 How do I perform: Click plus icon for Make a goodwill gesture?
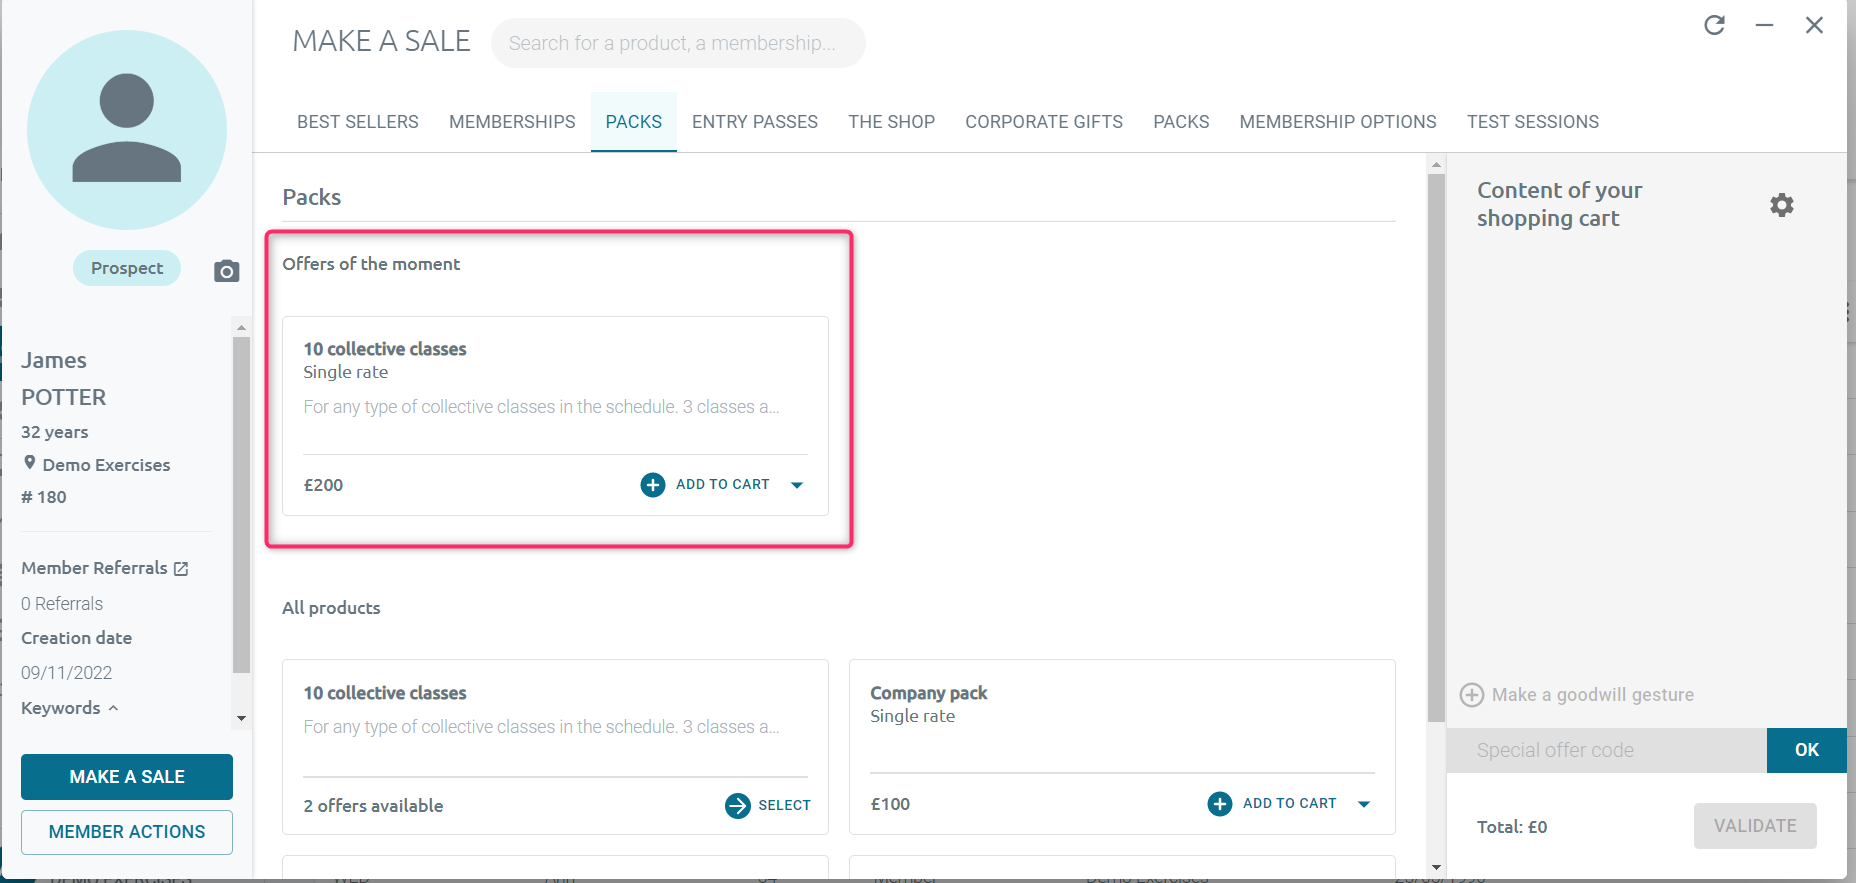tap(1471, 695)
